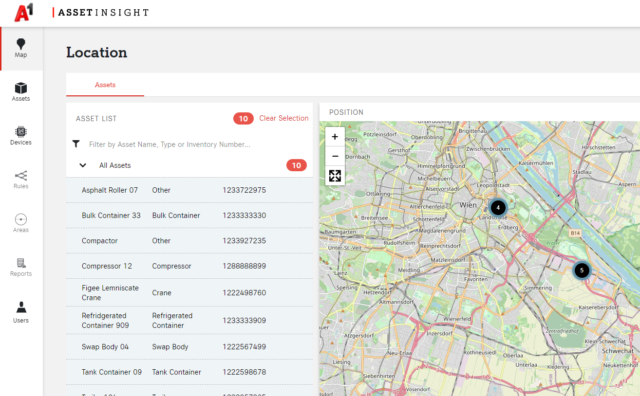
Task: Select the Bulk Container 33 row
Action: pyautogui.click(x=189, y=215)
